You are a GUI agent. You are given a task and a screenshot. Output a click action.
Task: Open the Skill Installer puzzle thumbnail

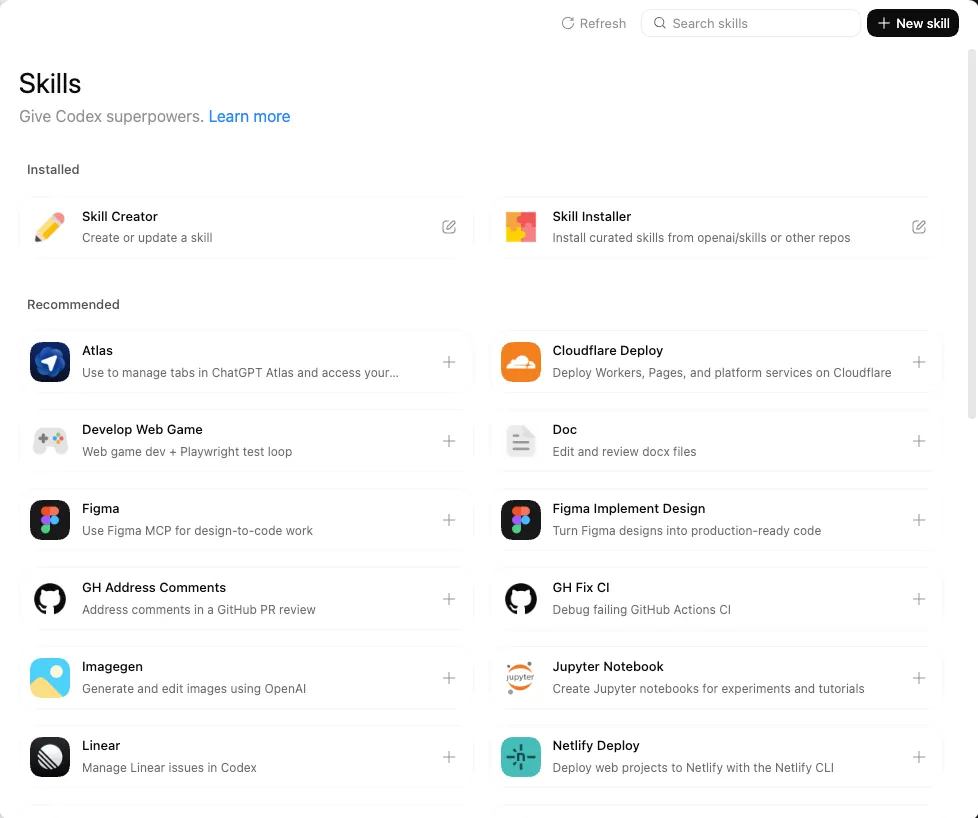pyautogui.click(x=520, y=227)
